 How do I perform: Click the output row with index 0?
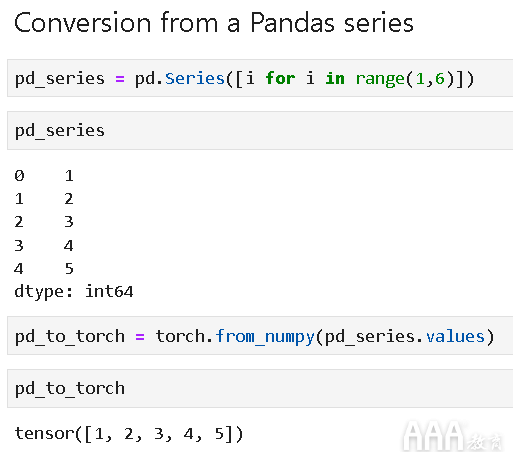click(x=44, y=176)
